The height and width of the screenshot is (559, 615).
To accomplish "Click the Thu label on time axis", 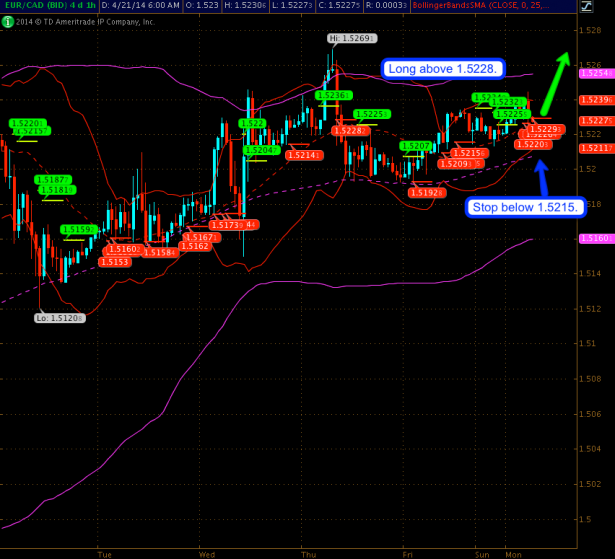I will (309, 554).
